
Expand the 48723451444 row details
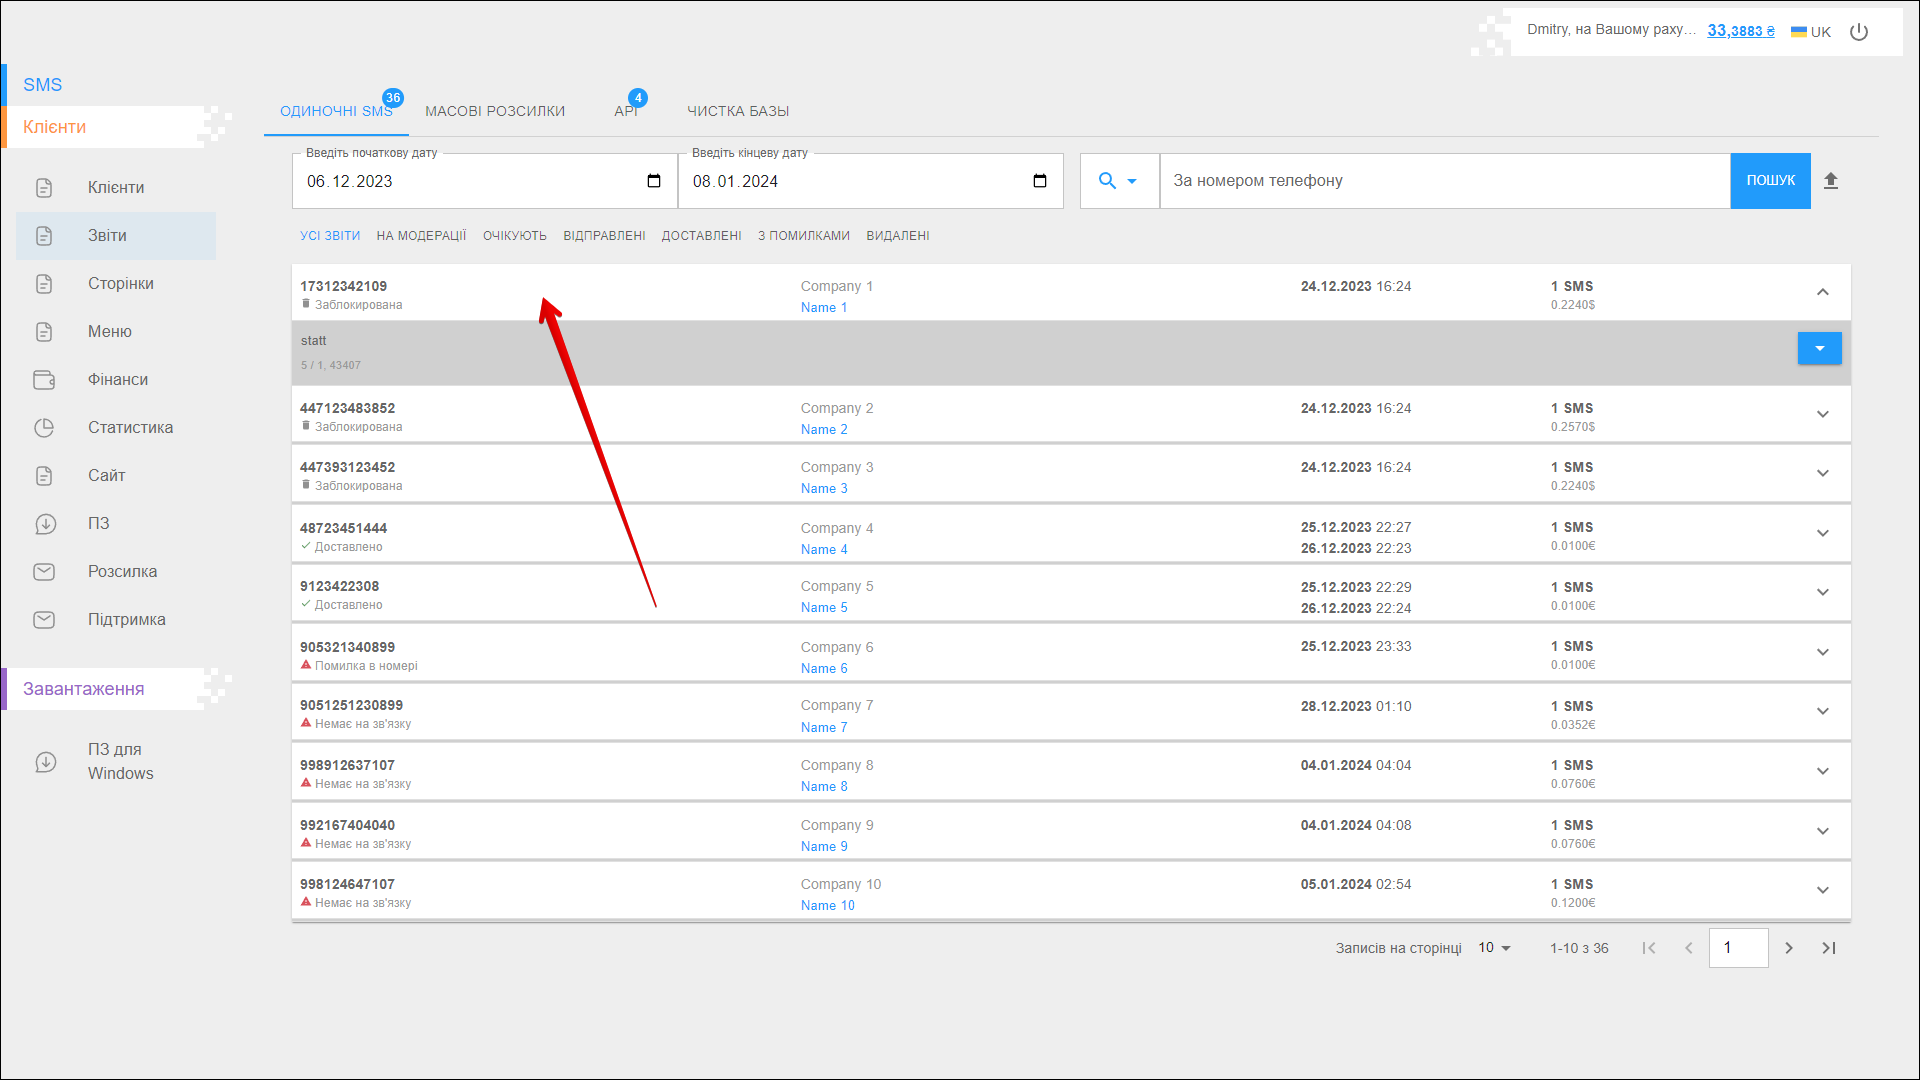(1822, 533)
